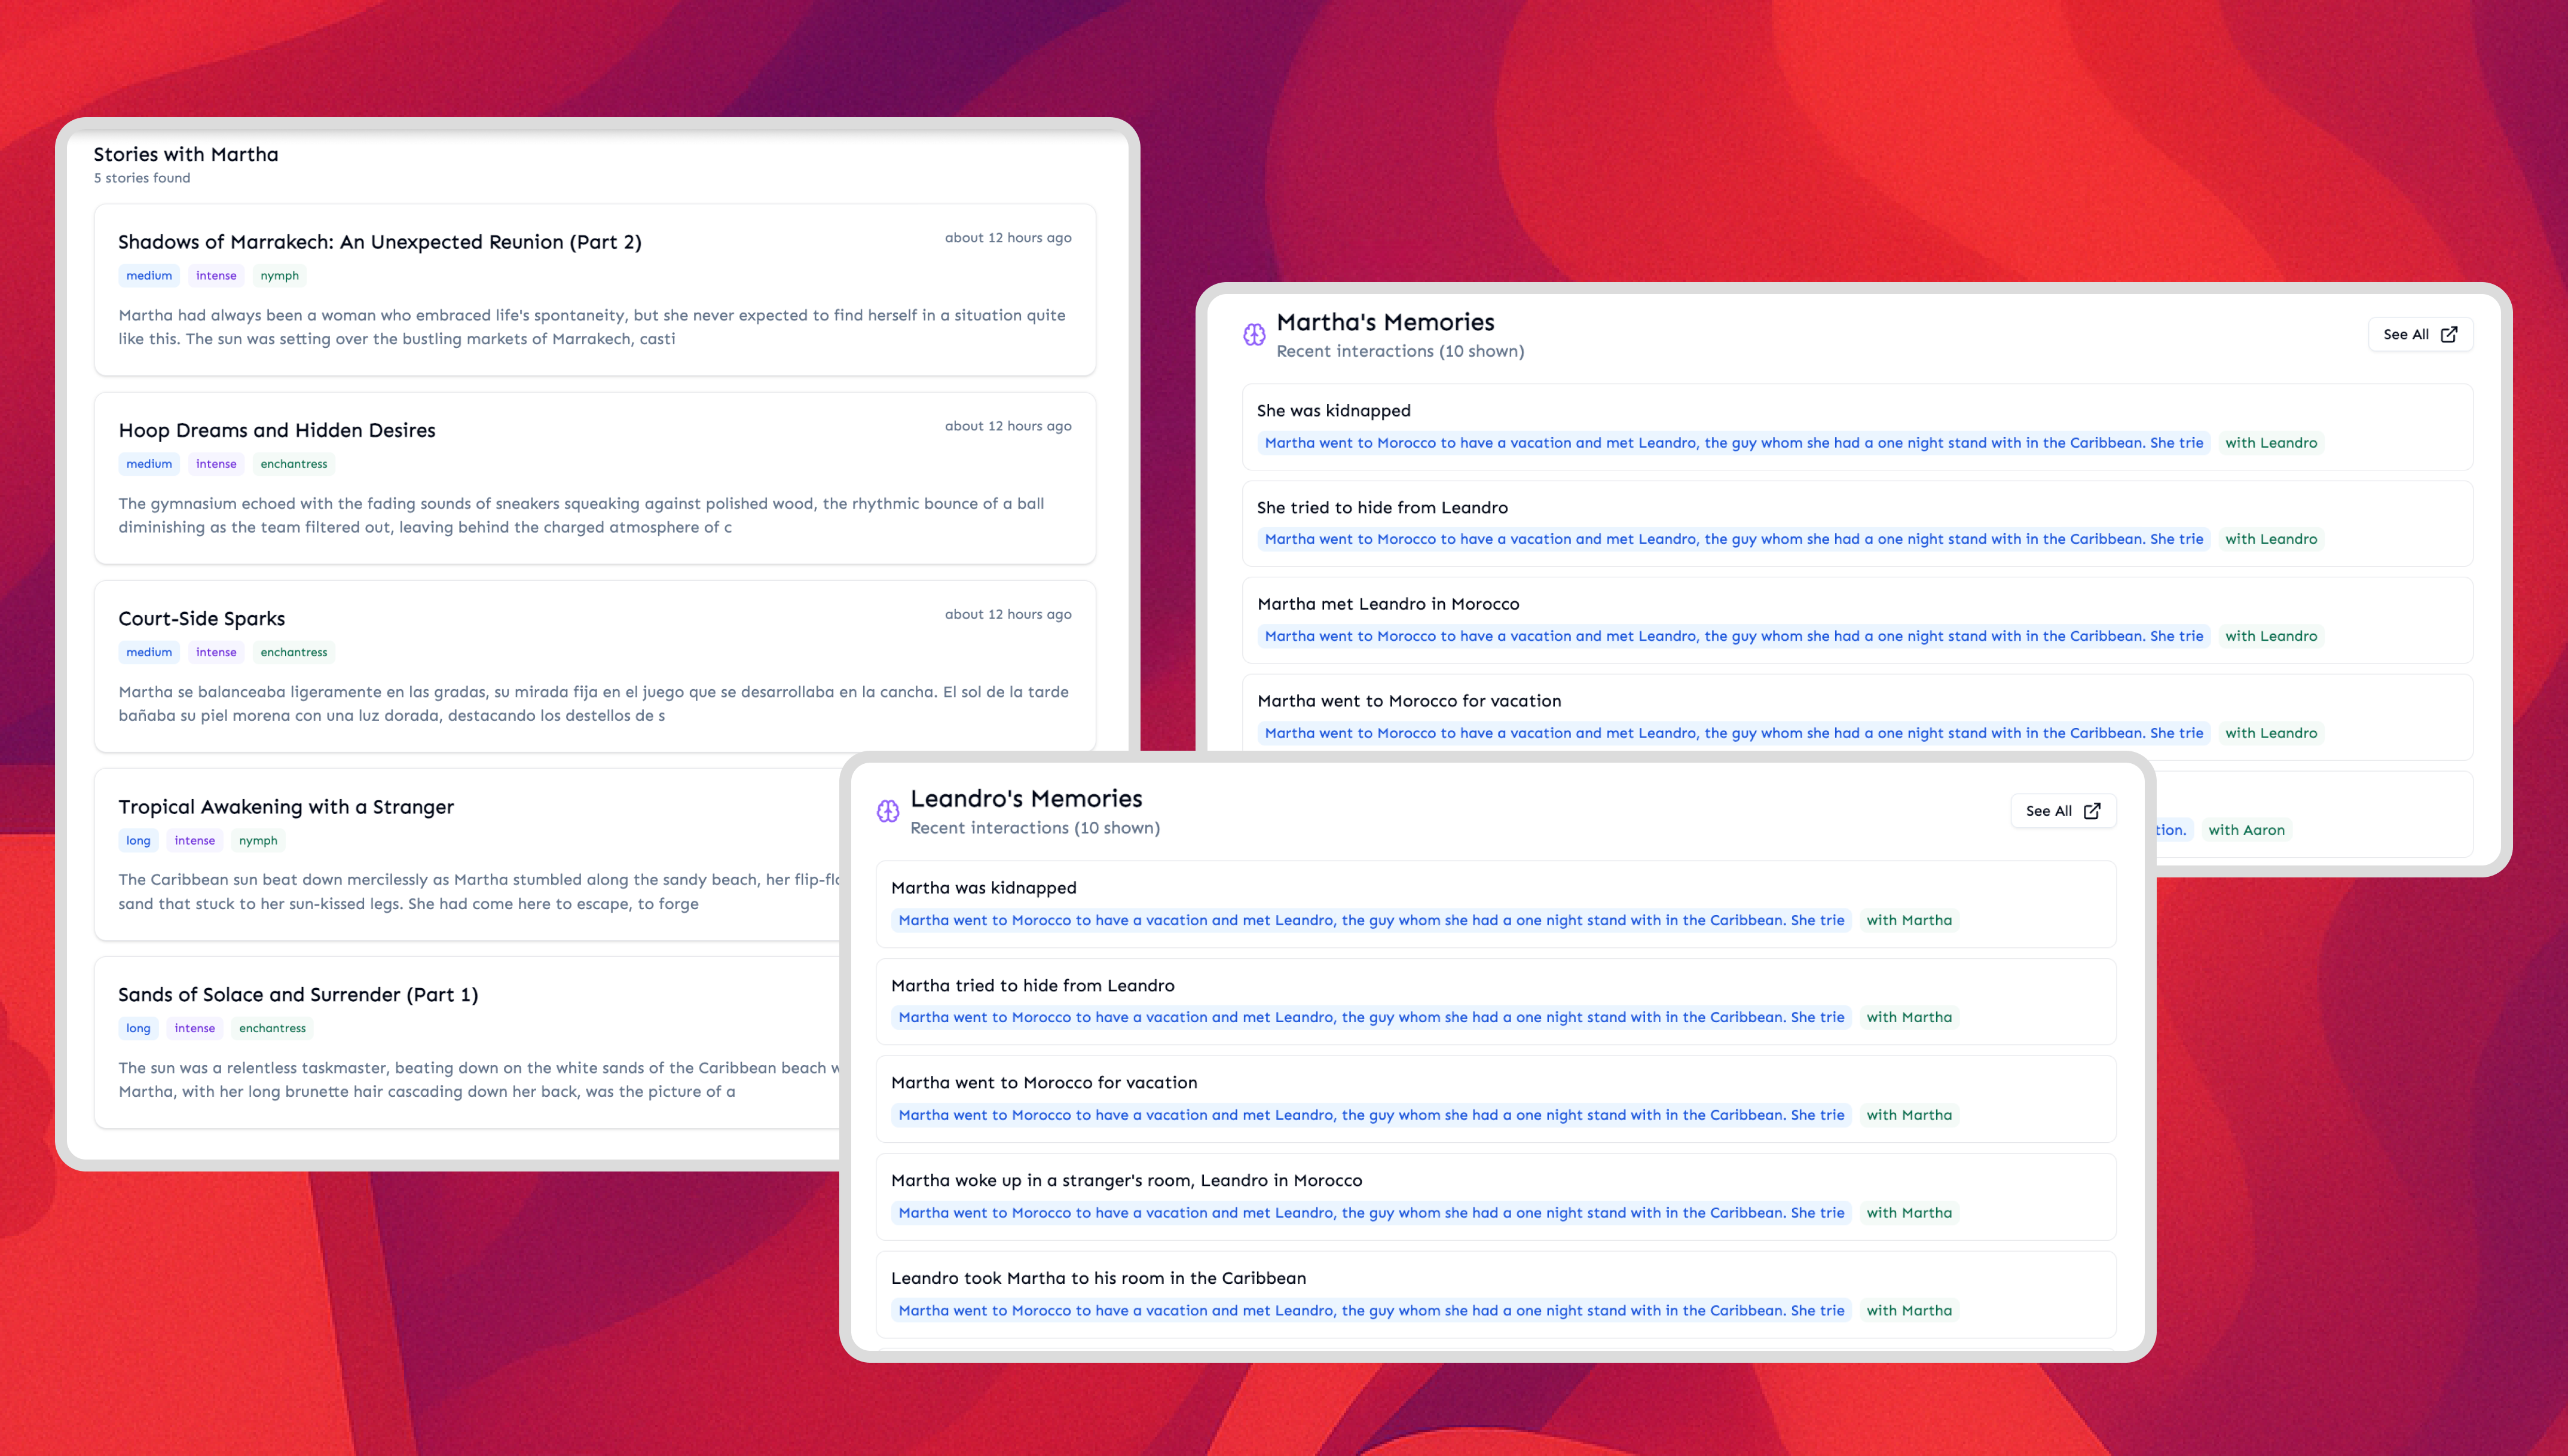
Task: Click the long tag on Tropical Awakening
Action: tap(138, 841)
